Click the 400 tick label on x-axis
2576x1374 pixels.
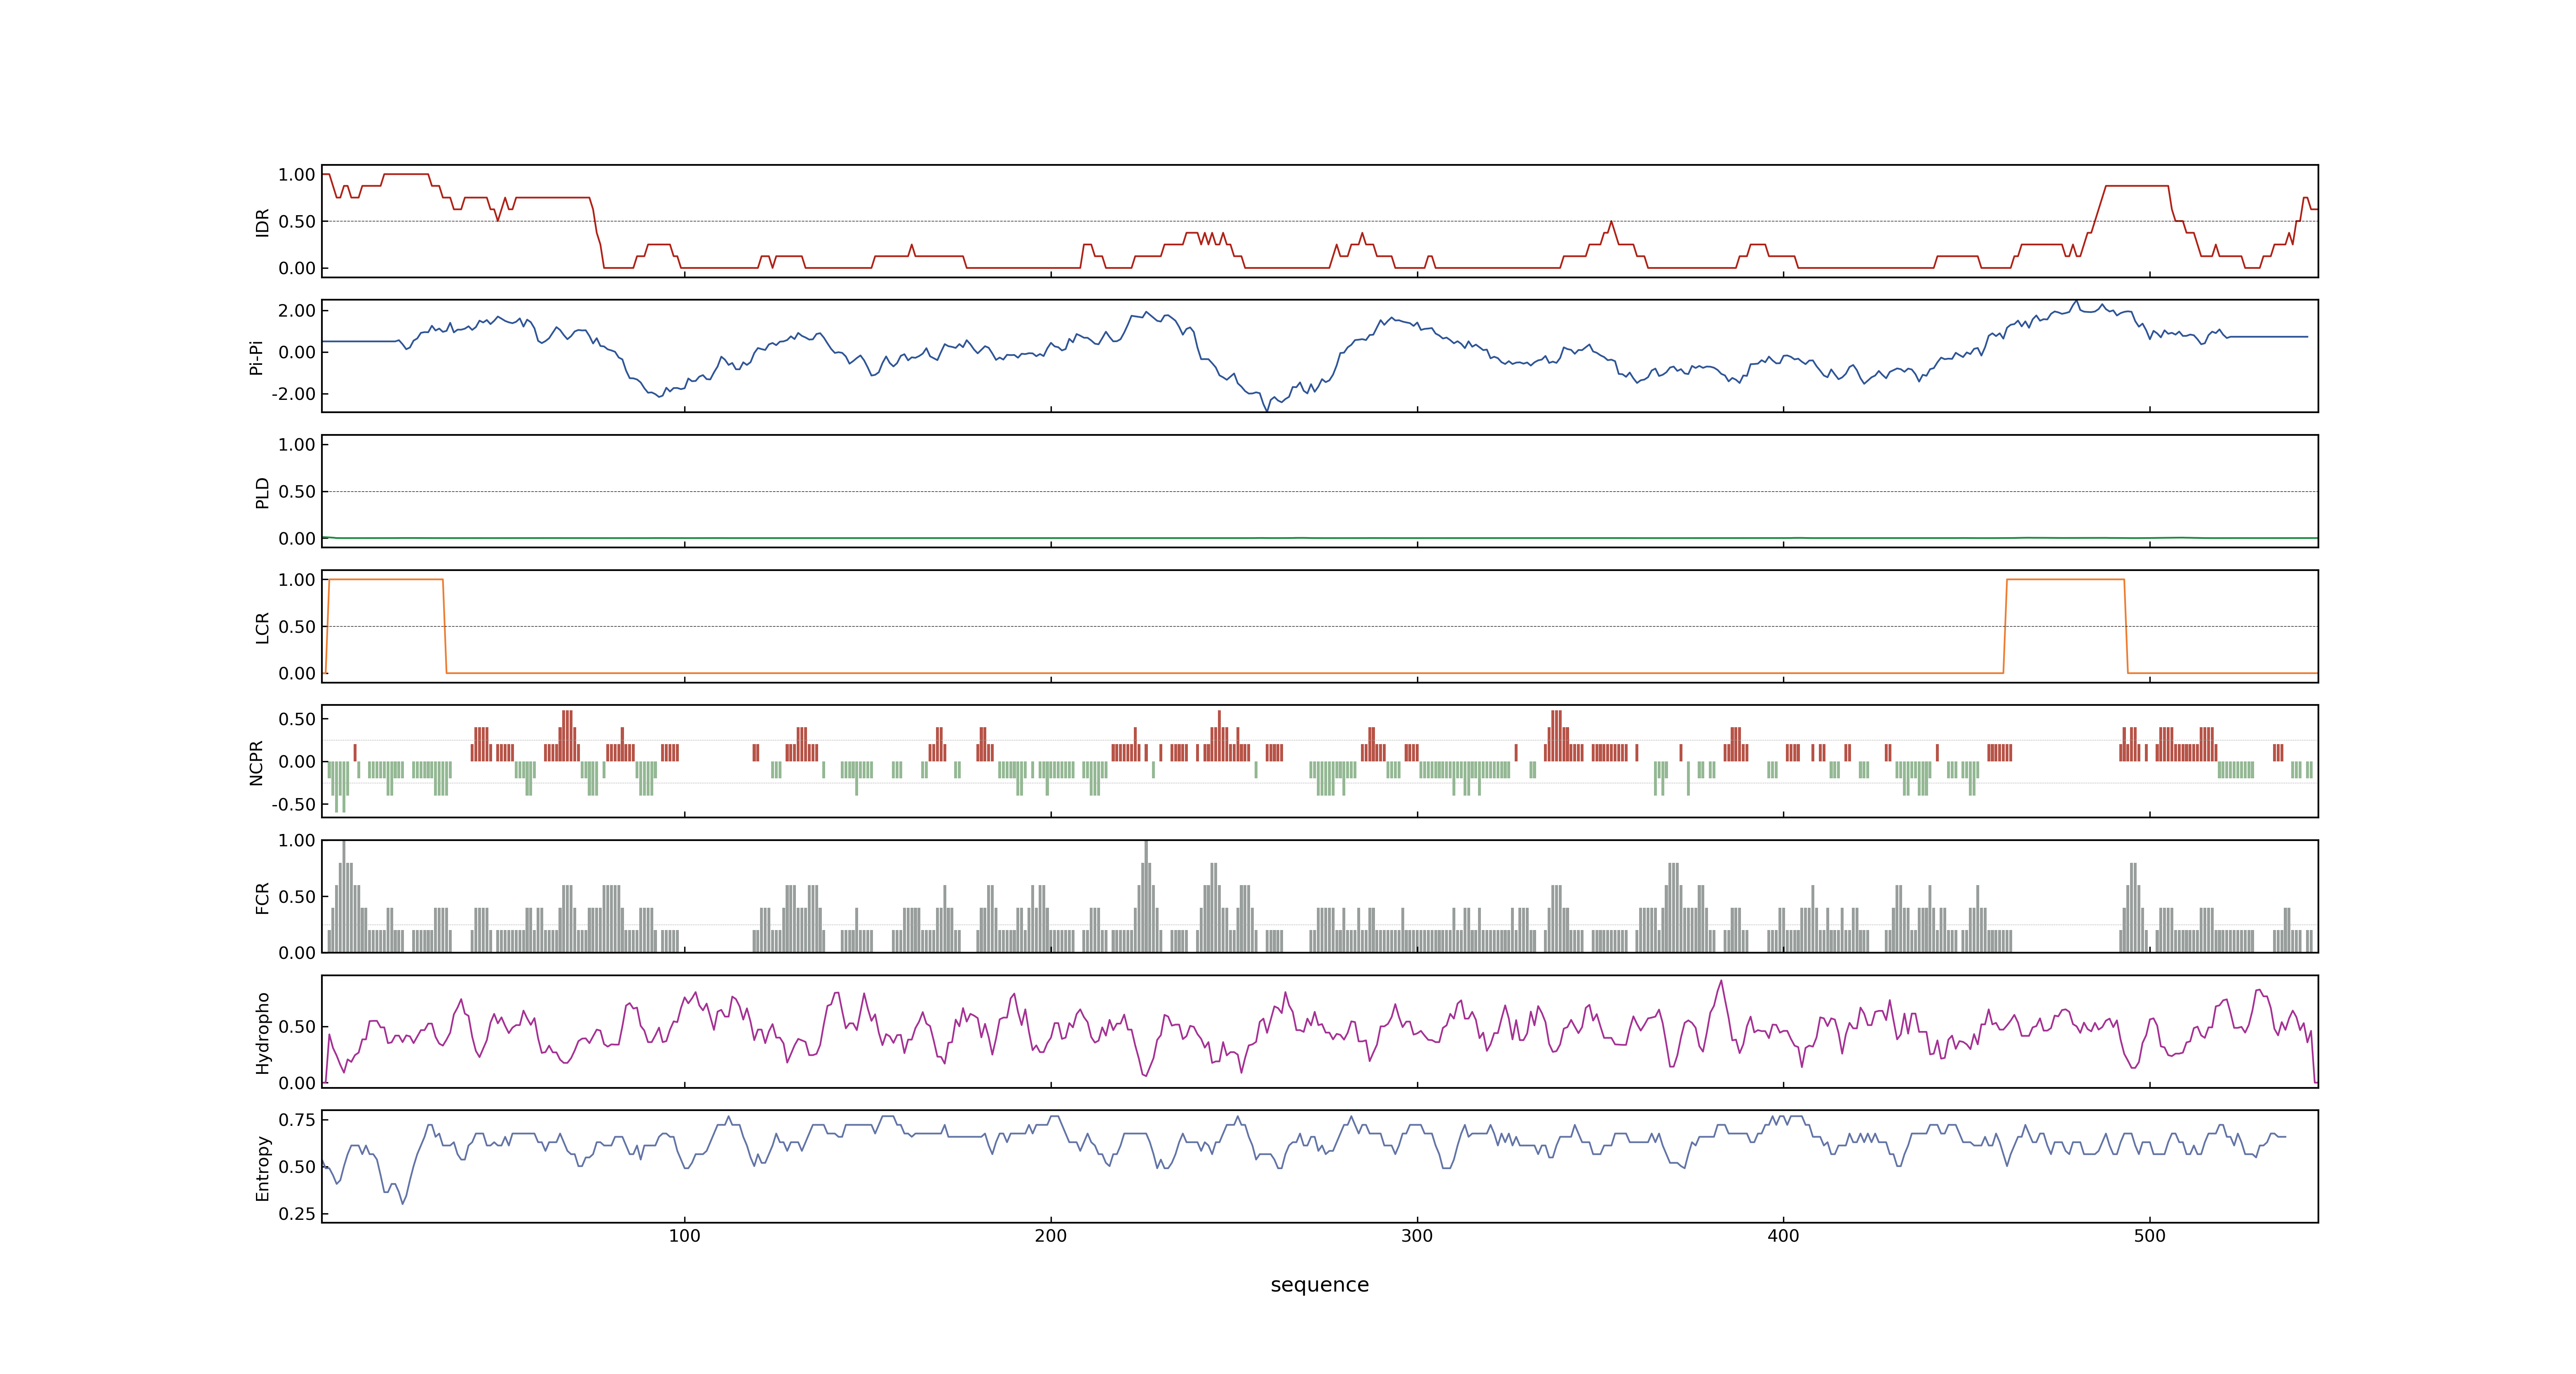click(1783, 1236)
